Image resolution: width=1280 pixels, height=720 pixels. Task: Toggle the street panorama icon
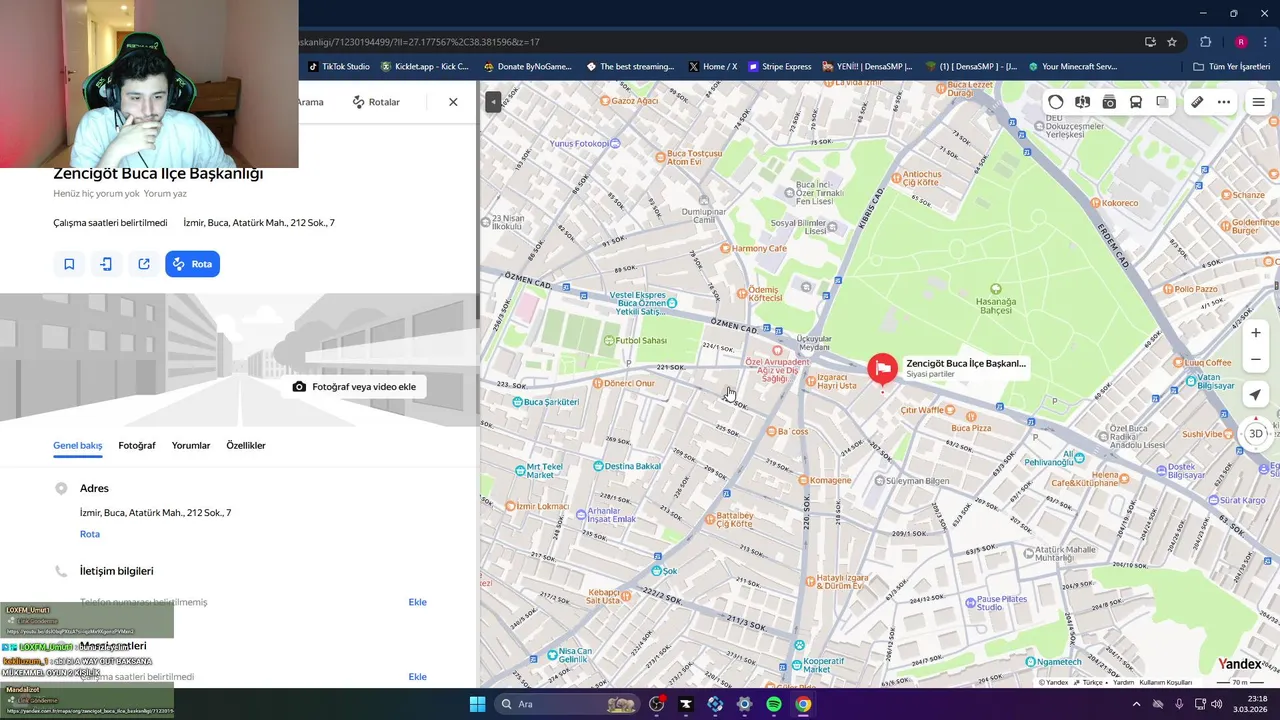point(1082,102)
